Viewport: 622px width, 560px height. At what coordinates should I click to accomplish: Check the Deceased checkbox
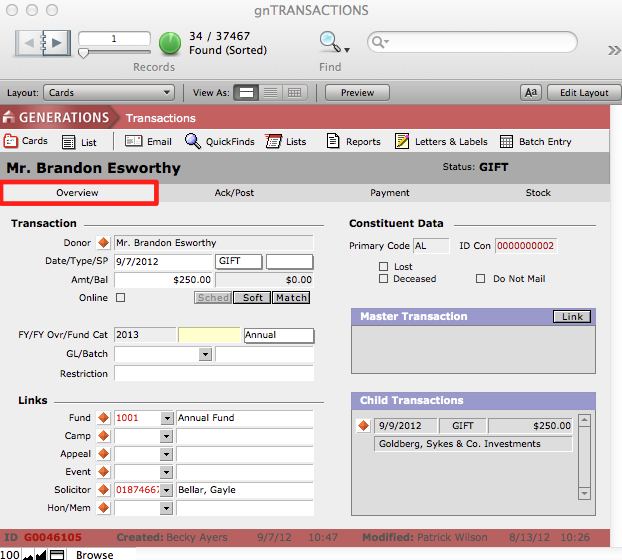[384, 279]
